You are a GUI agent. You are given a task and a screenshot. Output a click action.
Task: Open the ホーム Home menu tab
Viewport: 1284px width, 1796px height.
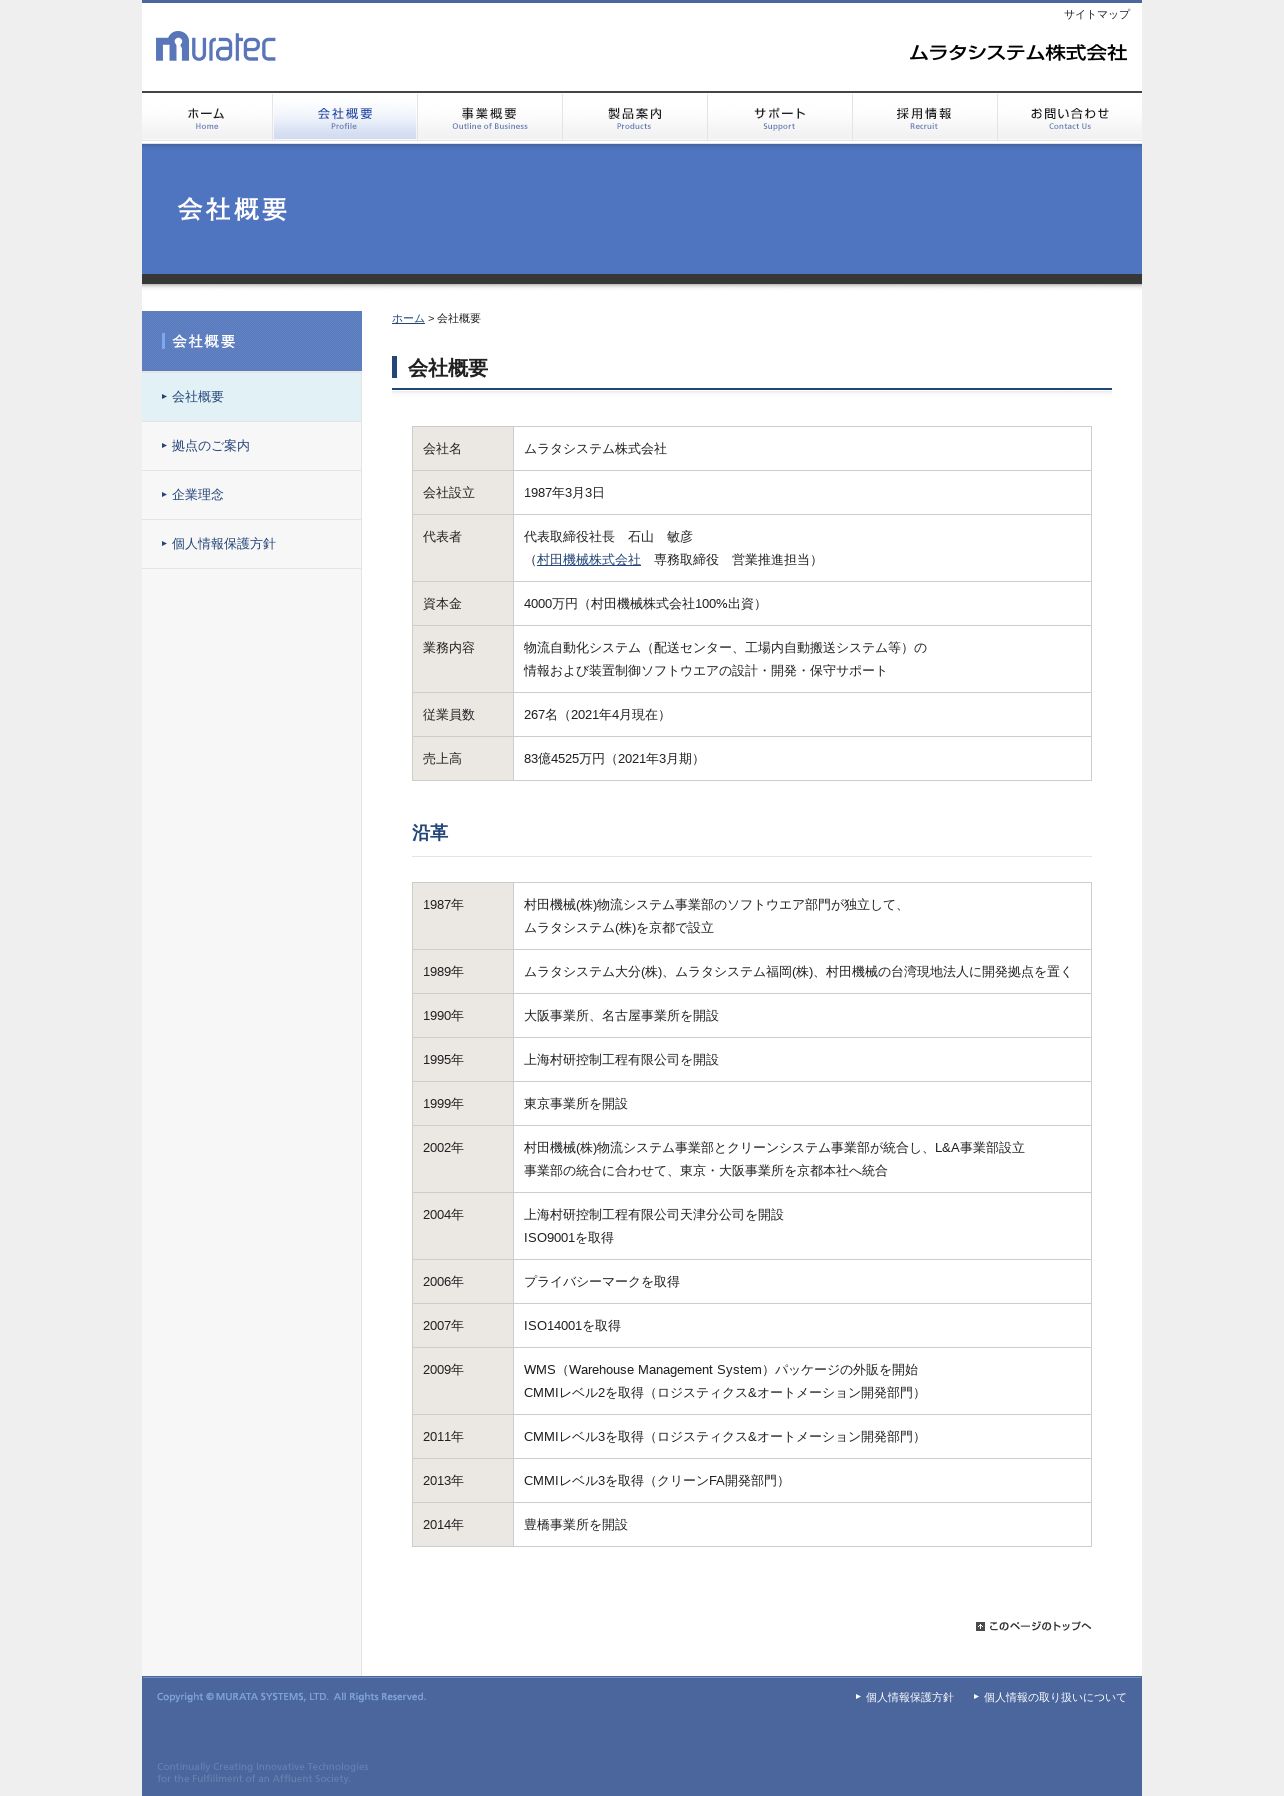(207, 117)
